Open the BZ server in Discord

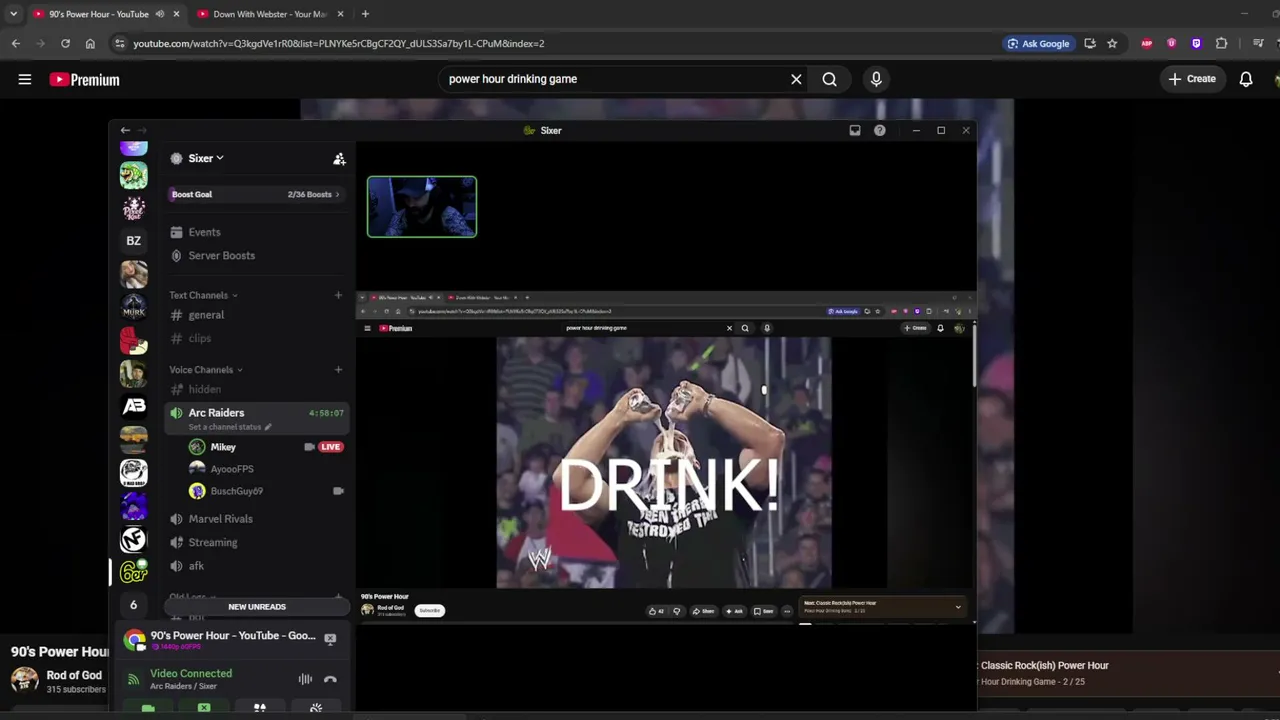point(133,241)
